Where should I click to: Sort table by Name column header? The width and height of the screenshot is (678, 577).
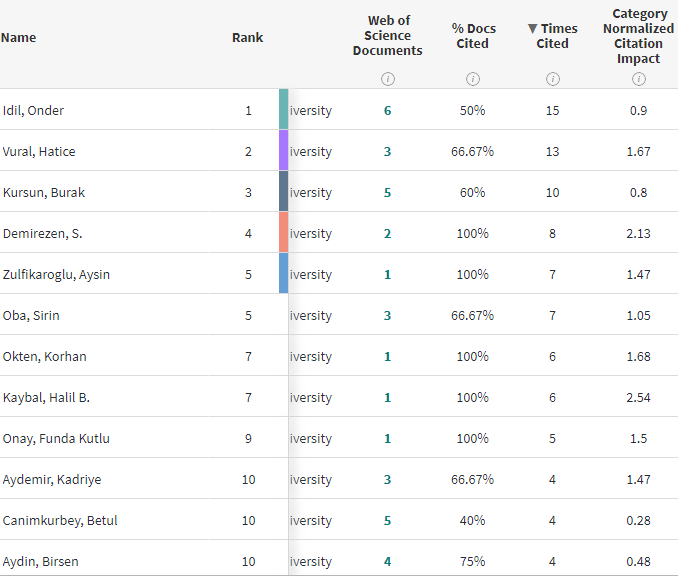[x=19, y=38]
